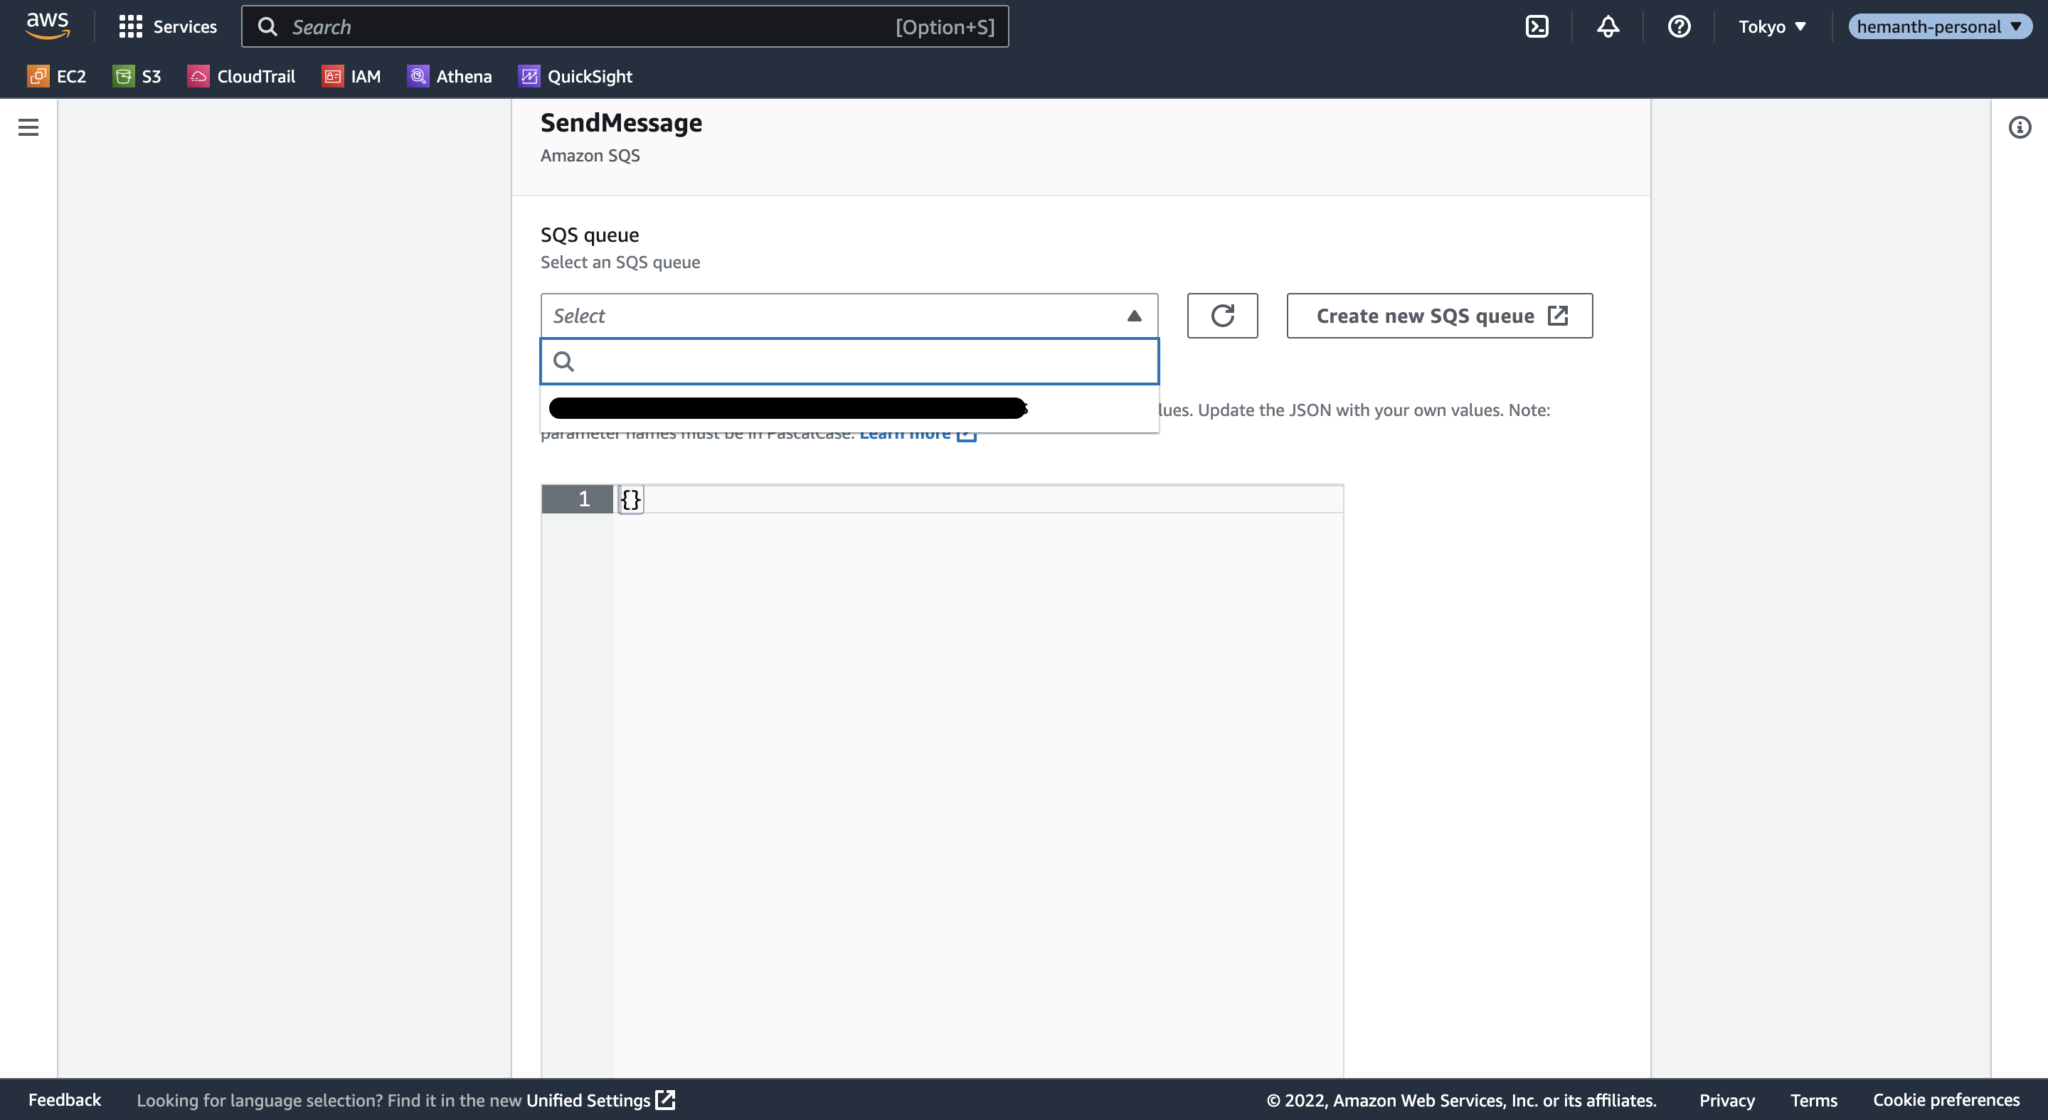Click the queue search input field

click(848, 361)
